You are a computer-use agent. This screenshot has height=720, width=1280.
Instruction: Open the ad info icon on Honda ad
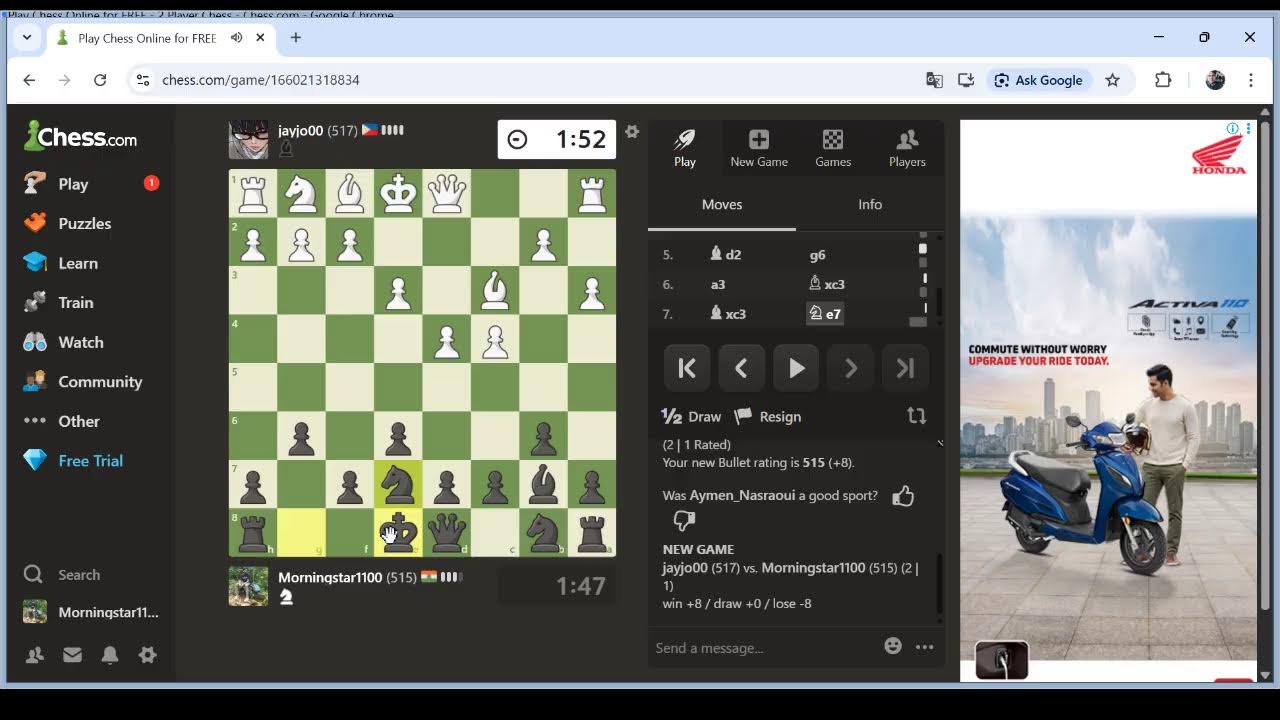[1232, 128]
